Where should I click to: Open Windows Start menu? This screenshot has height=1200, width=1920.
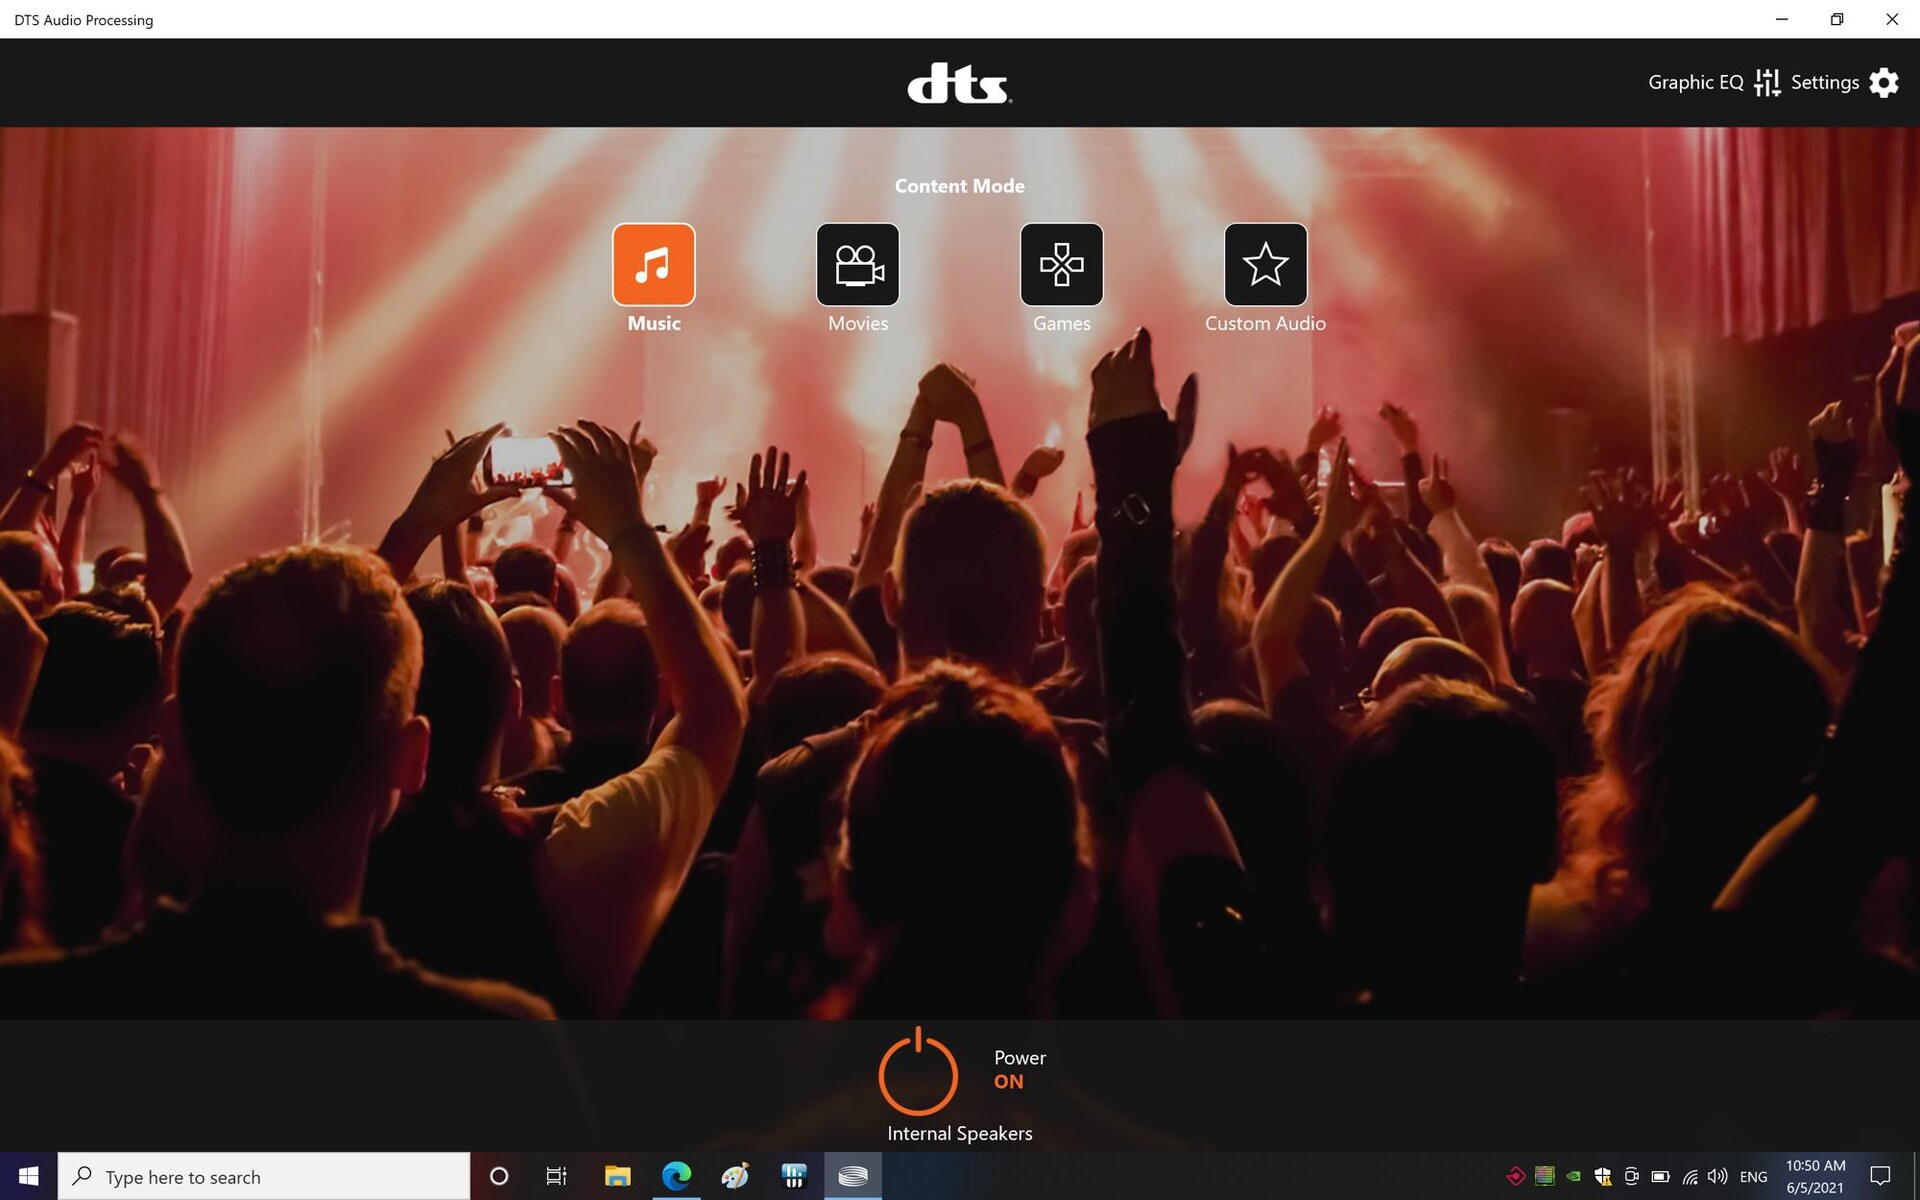[28, 1176]
